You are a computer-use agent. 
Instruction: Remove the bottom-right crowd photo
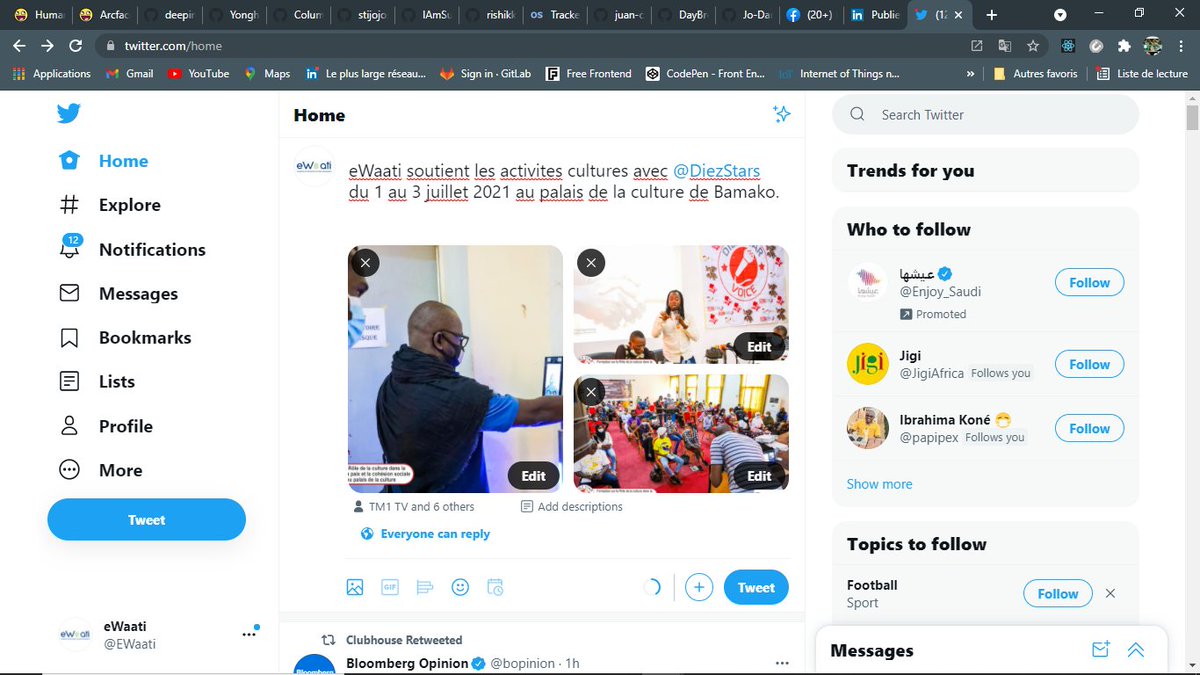coord(591,392)
